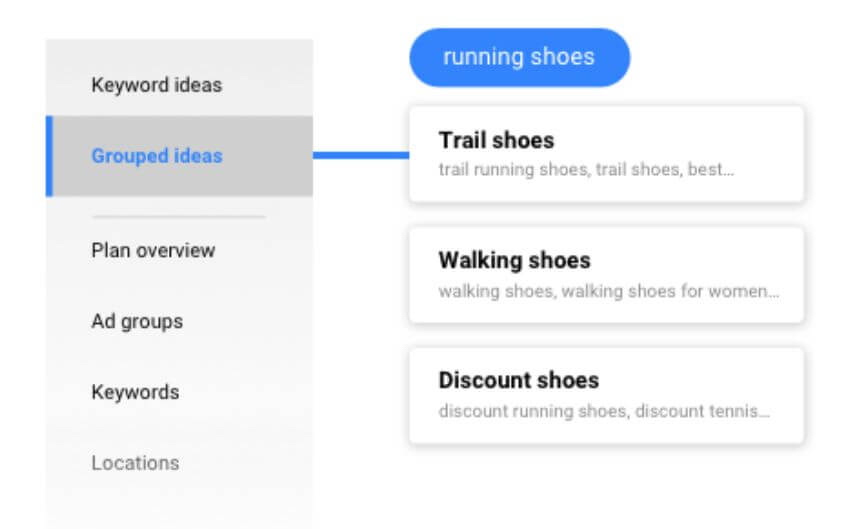Click the sidebar divider above Plan overview
This screenshot has width=851, height=529.
coord(178,216)
